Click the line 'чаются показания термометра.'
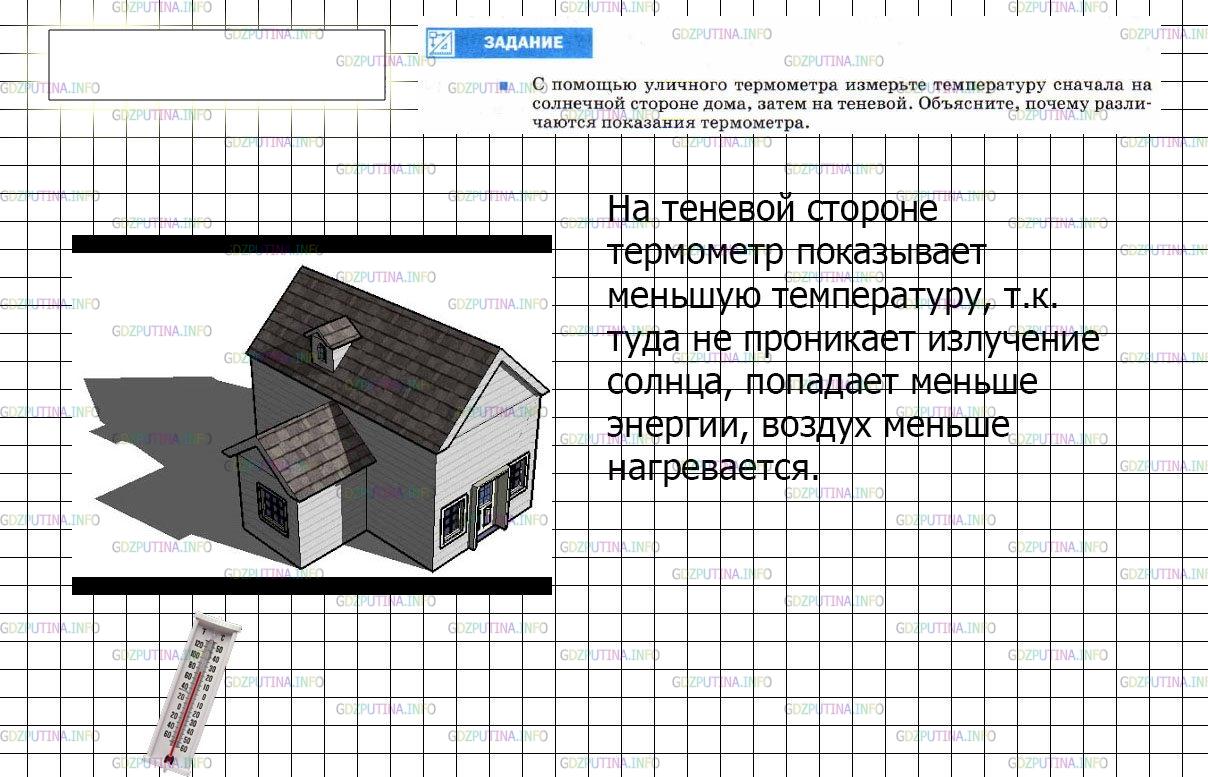The width and height of the screenshot is (1208, 777). tap(669, 123)
